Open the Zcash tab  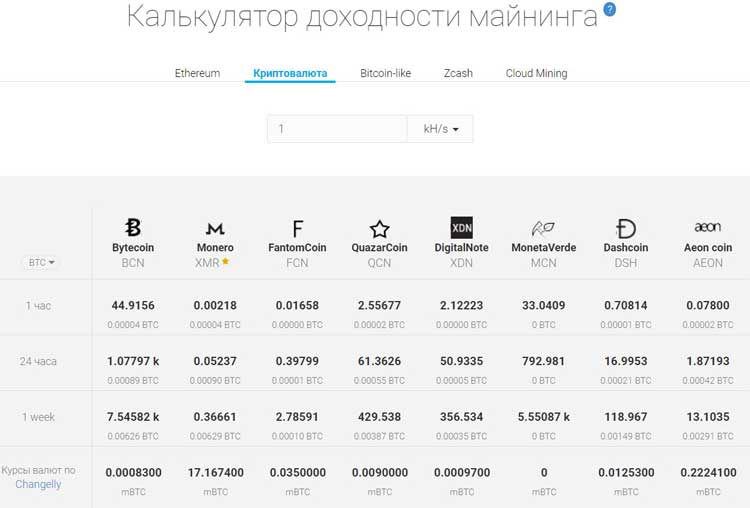(458, 73)
